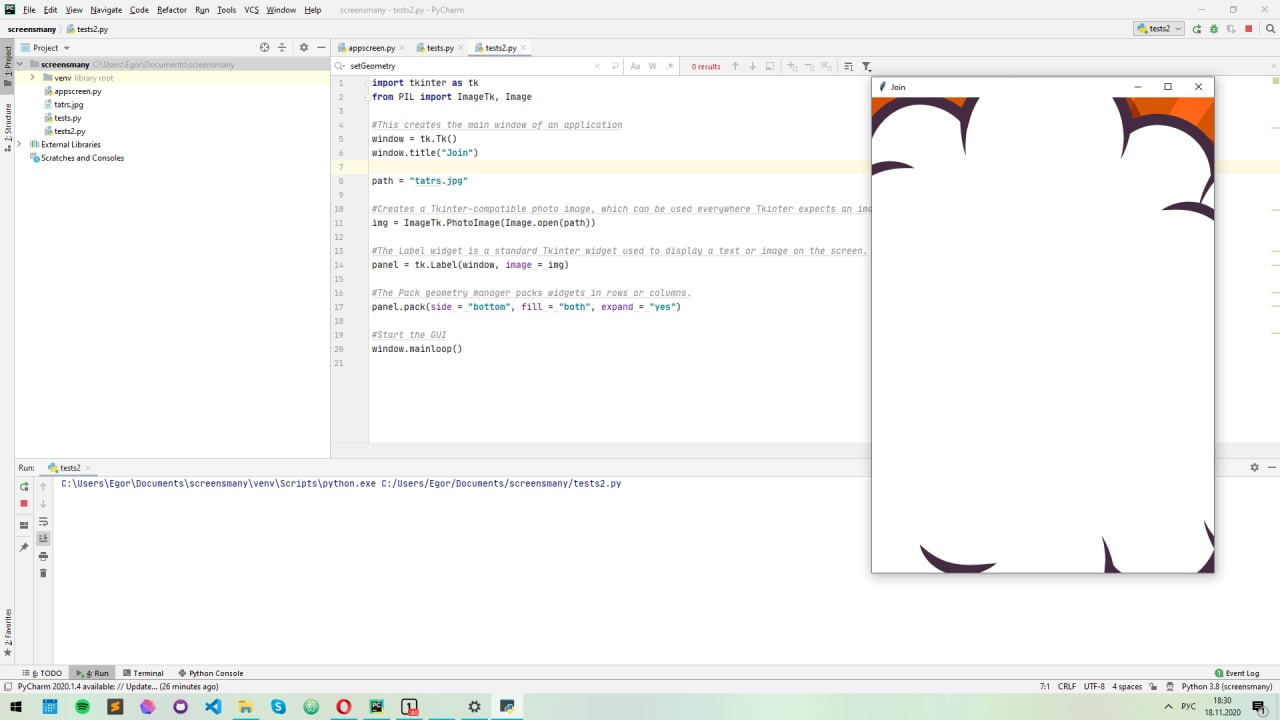Click Restore Layout icon in Run panel

24,525
